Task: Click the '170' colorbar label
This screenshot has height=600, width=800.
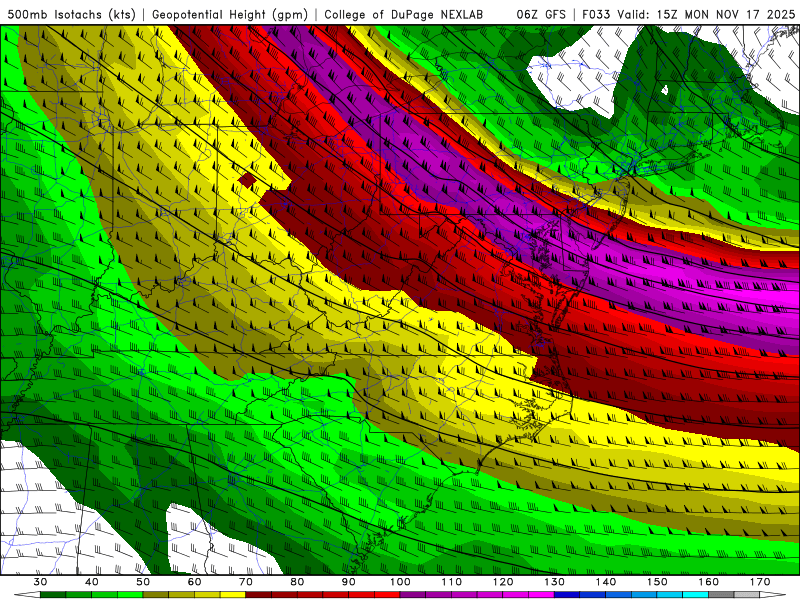Action: tap(760, 582)
